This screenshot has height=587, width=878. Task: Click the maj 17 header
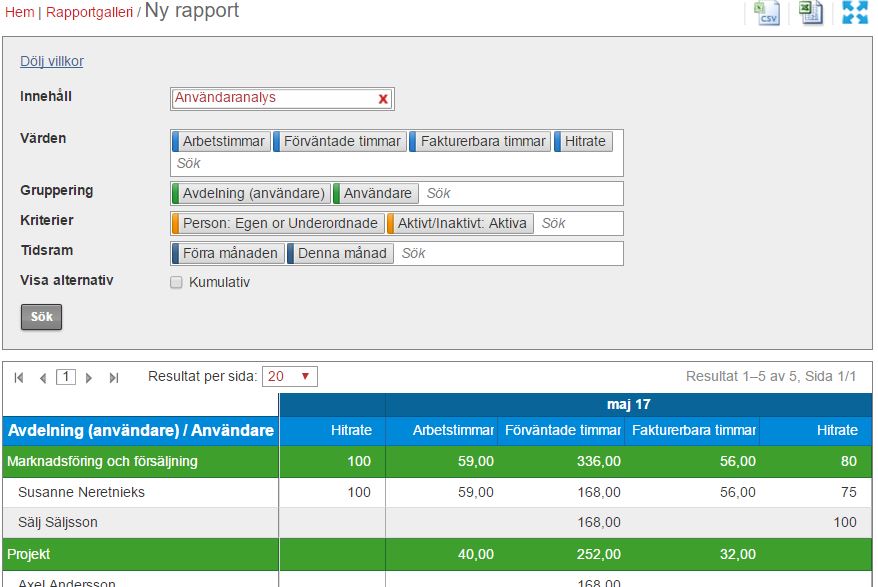[628, 404]
